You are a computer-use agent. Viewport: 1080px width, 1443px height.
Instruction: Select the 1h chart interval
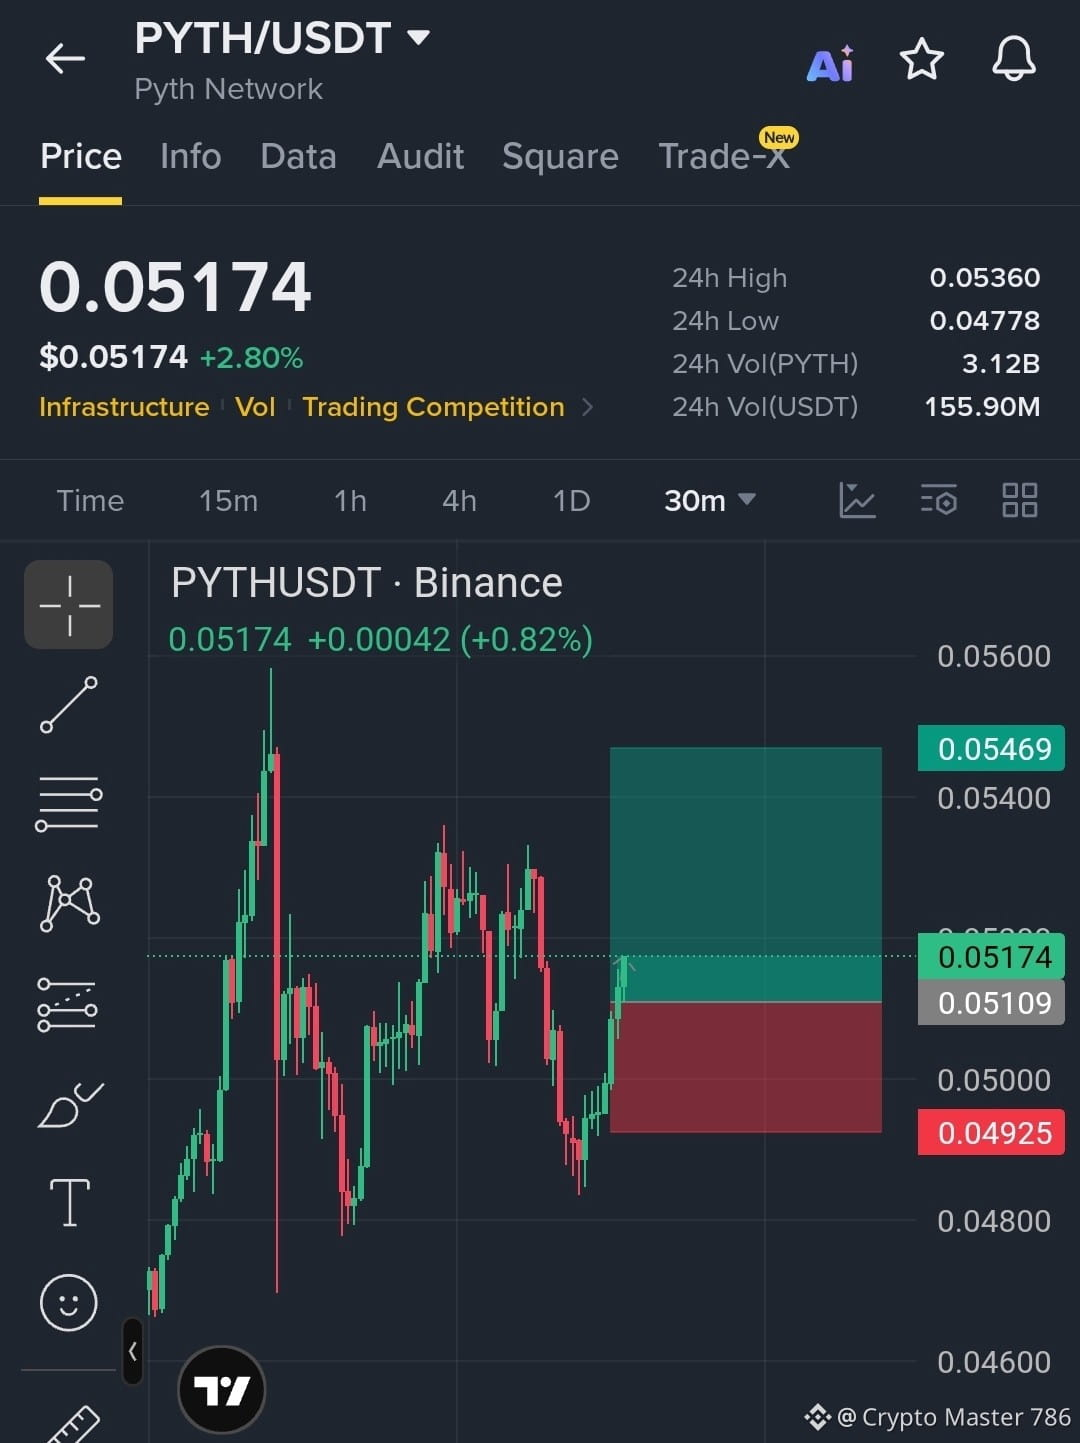(350, 500)
